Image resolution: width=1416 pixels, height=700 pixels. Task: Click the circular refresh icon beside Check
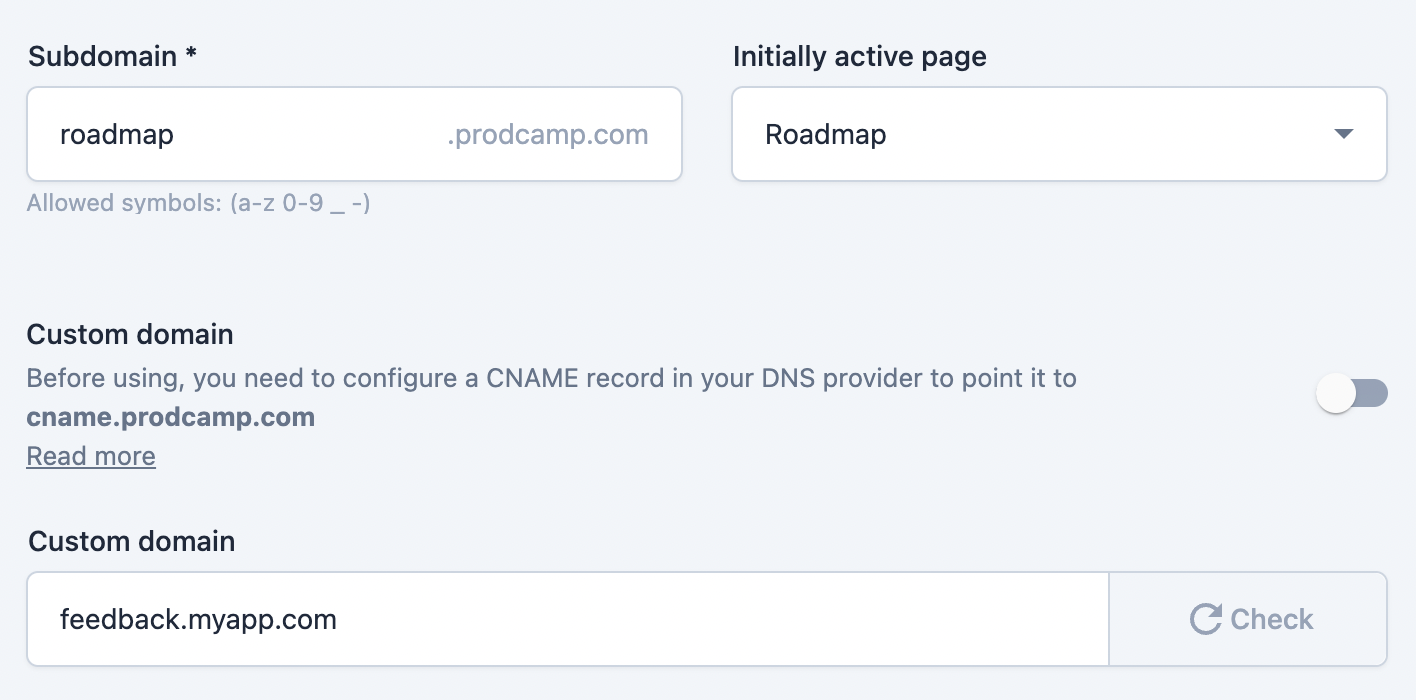click(1206, 619)
